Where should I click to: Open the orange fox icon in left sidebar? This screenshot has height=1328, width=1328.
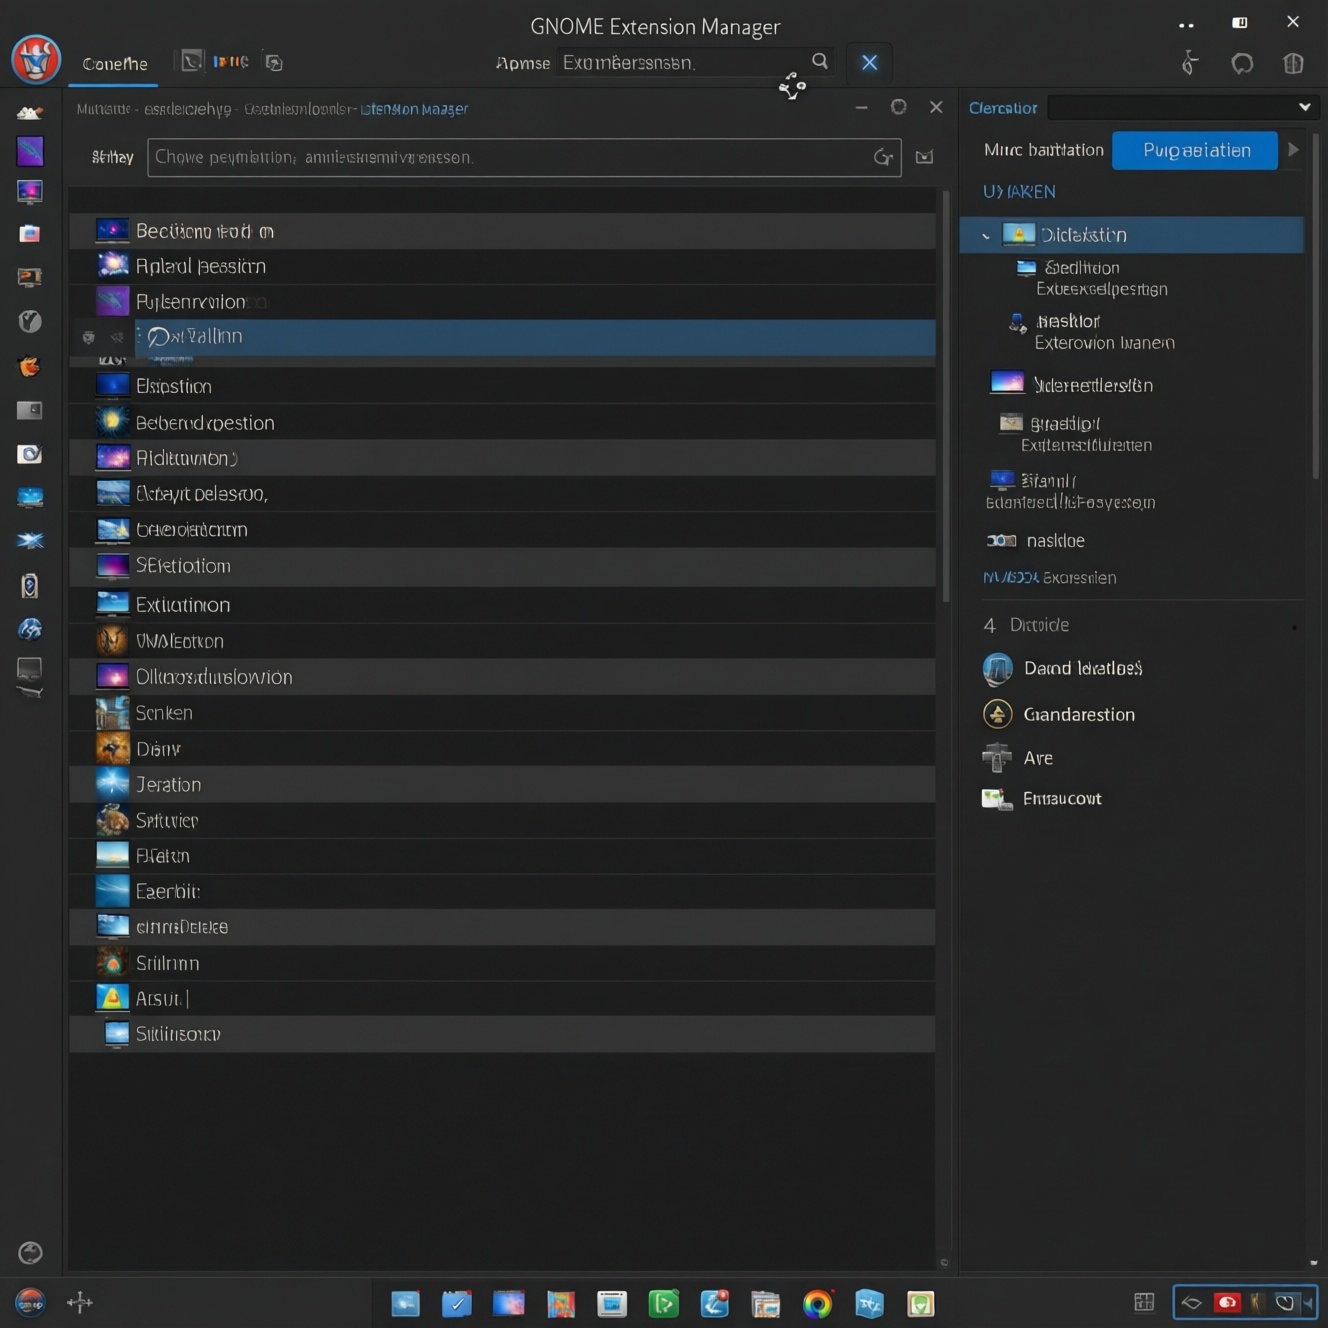(x=30, y=366)
